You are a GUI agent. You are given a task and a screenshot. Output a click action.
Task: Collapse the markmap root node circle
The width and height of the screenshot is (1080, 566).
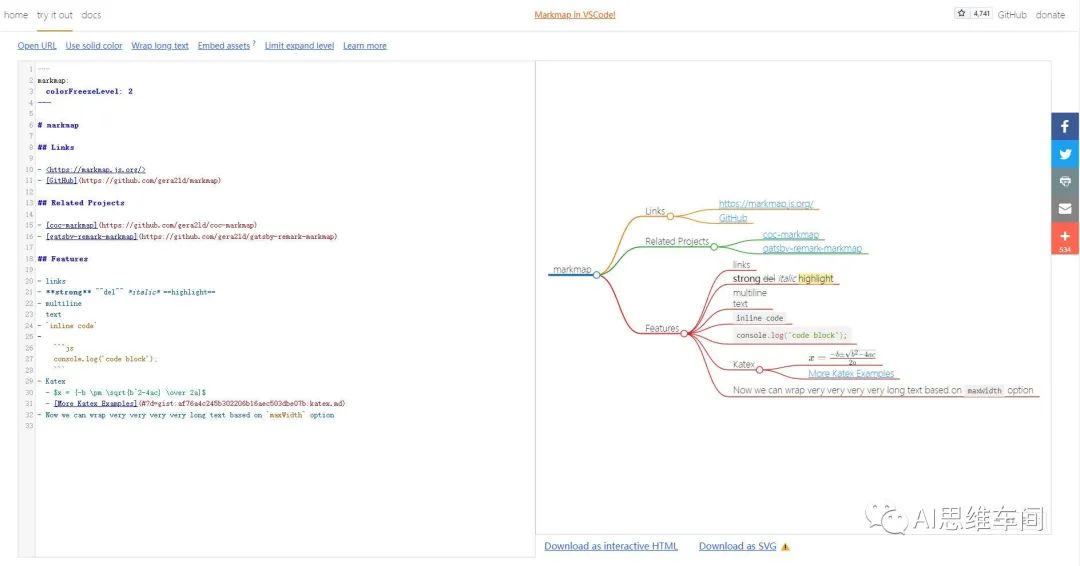point(596,275)
